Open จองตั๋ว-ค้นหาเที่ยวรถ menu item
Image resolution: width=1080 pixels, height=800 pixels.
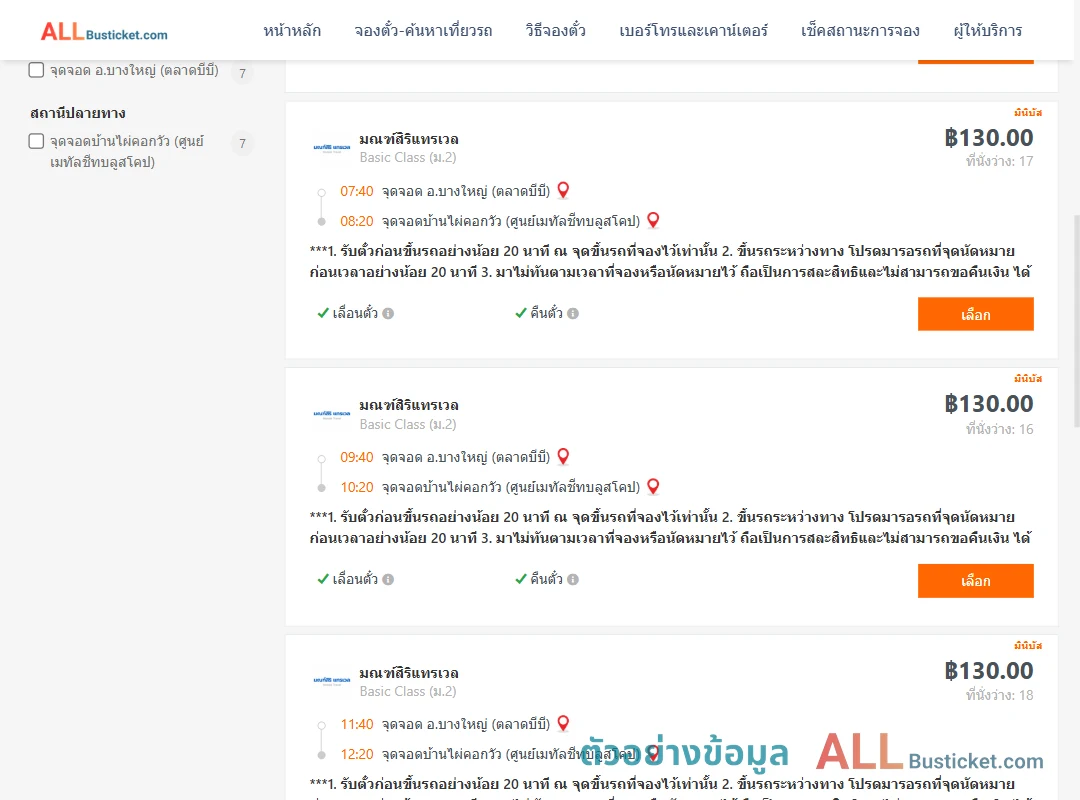pos(423,31)
